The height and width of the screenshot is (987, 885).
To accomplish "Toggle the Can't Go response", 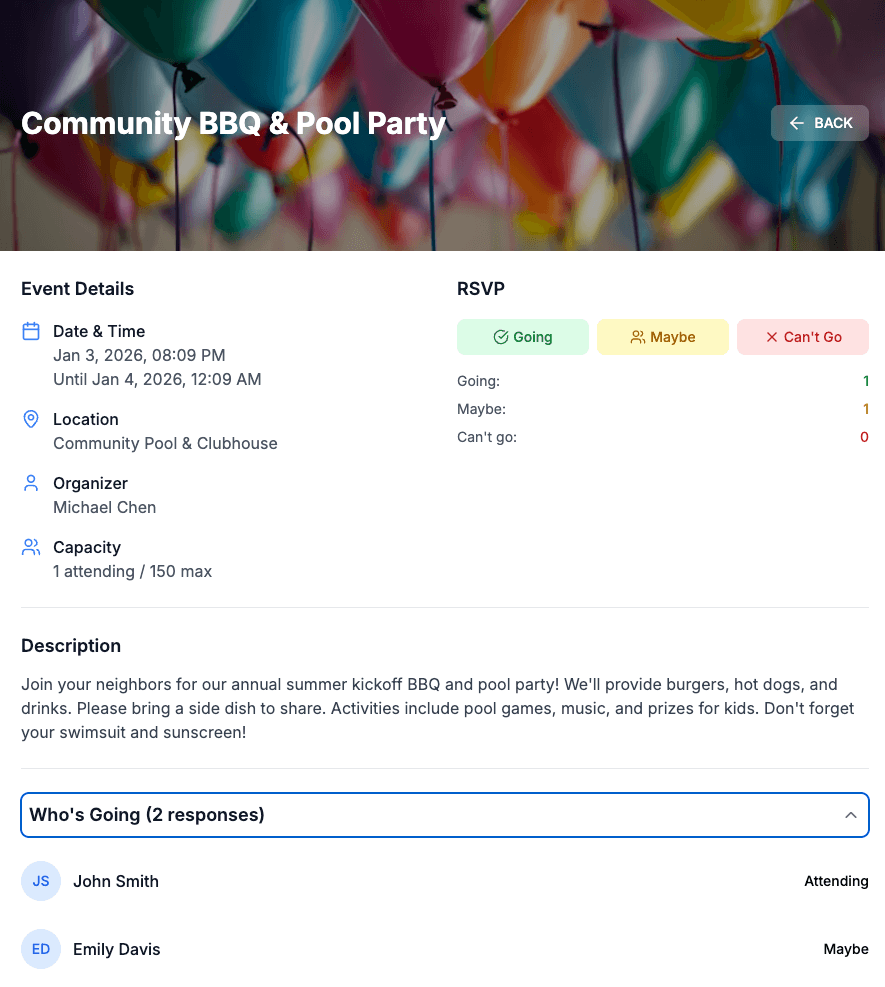I will pos(803,337).
